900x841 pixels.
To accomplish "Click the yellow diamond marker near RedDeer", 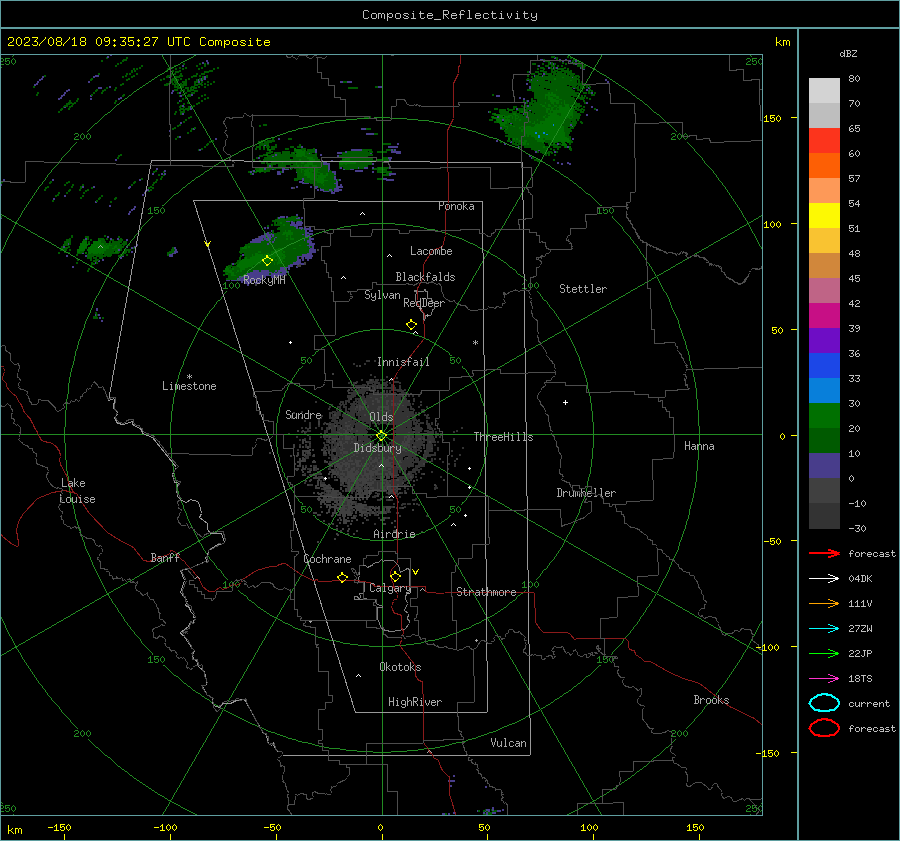I will tap(412, 325).
